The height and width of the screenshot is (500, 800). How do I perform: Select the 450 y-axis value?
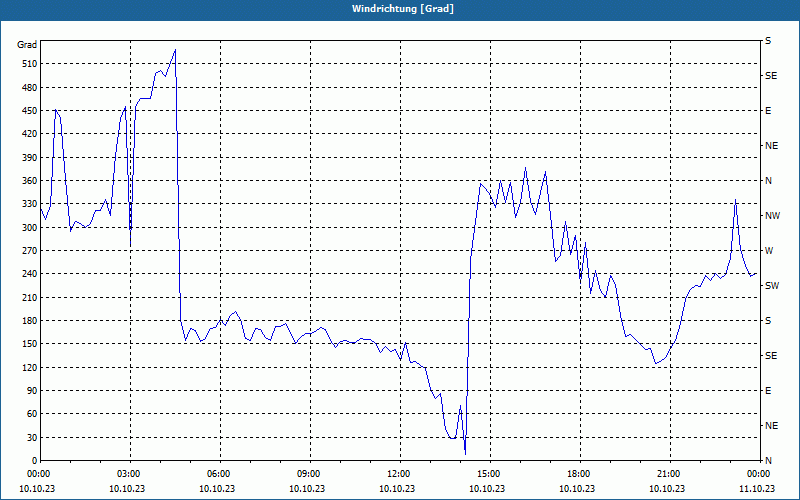pos(30,111)
